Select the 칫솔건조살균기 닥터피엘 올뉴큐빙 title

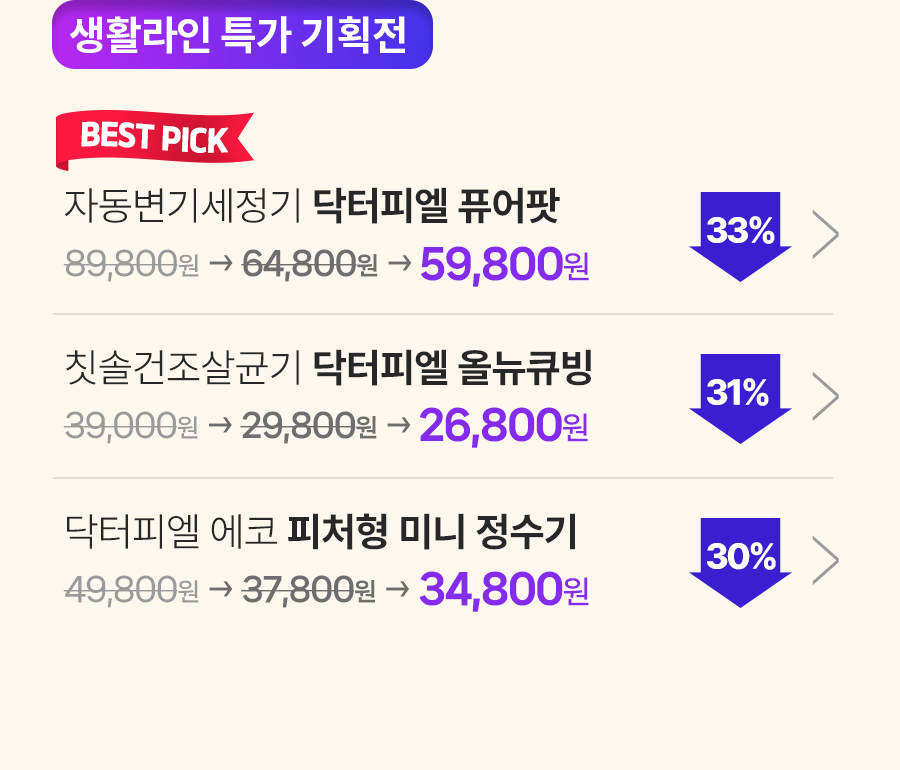tap(328, 368)
